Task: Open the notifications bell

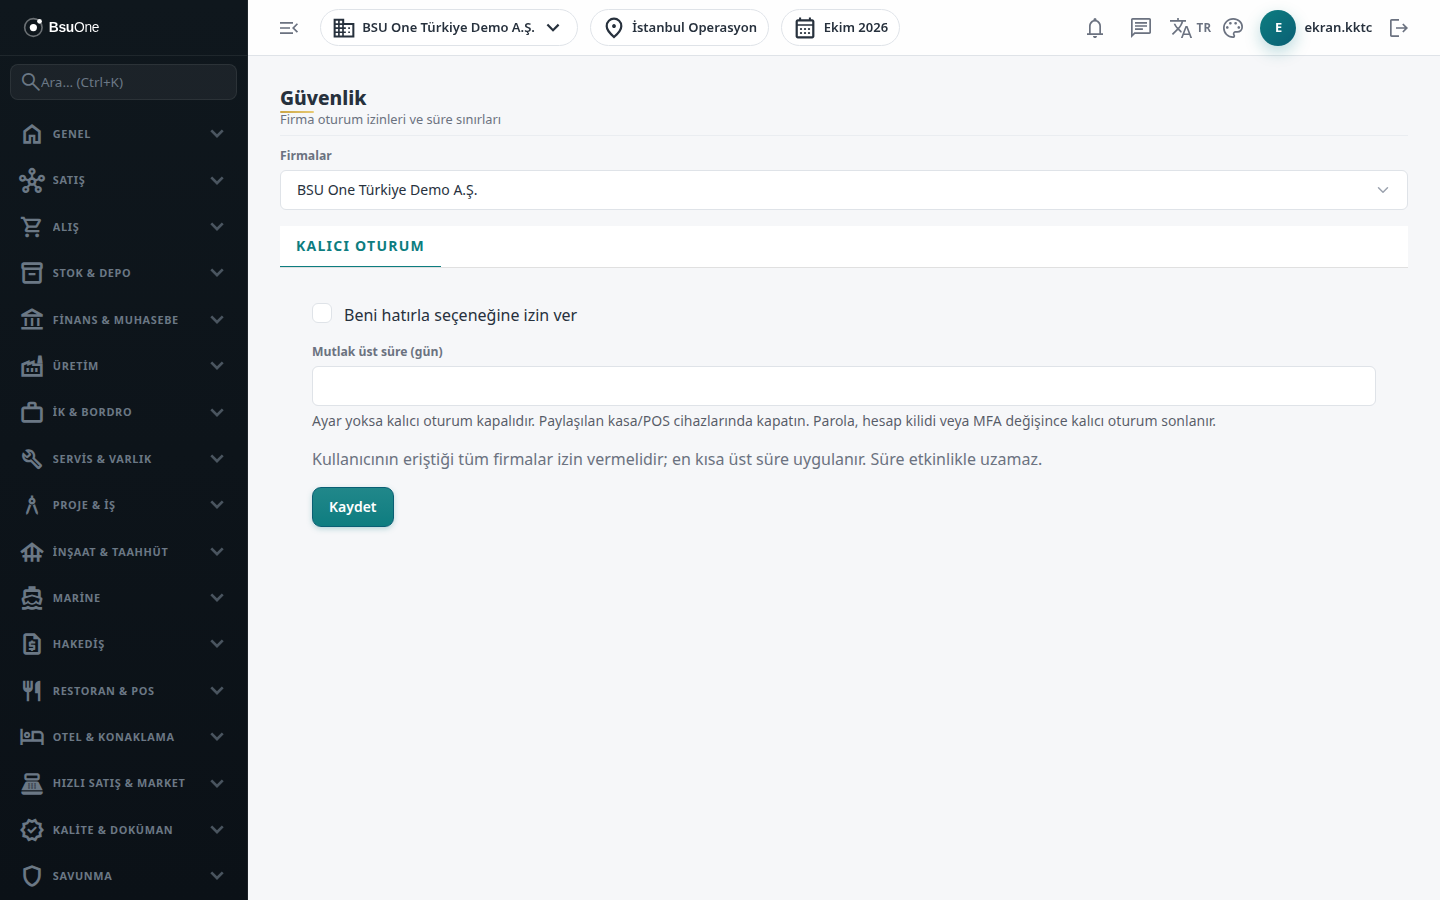Action: (x=1095, y=28)
